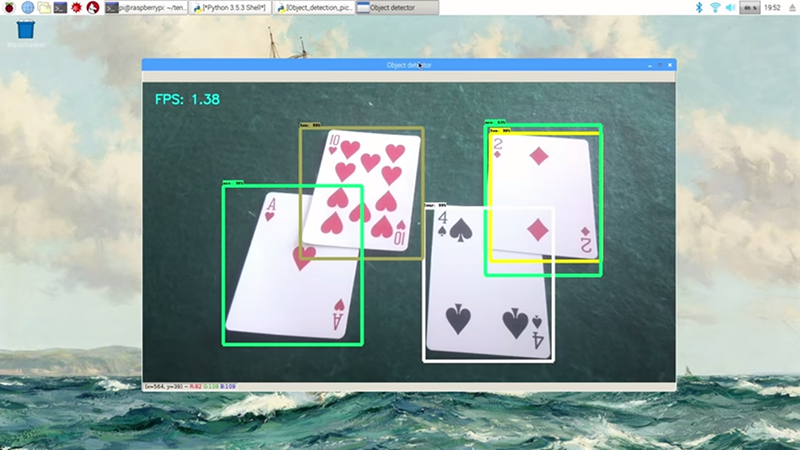Image resolution: width=800 pixels, height=450 pixels.
Task: Click the CPU usage monitor in tray
Action: point(748,7)
